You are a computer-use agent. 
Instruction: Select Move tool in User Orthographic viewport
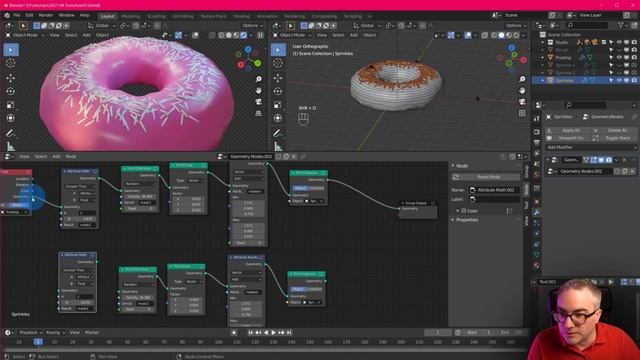click(x=278, y=78)
